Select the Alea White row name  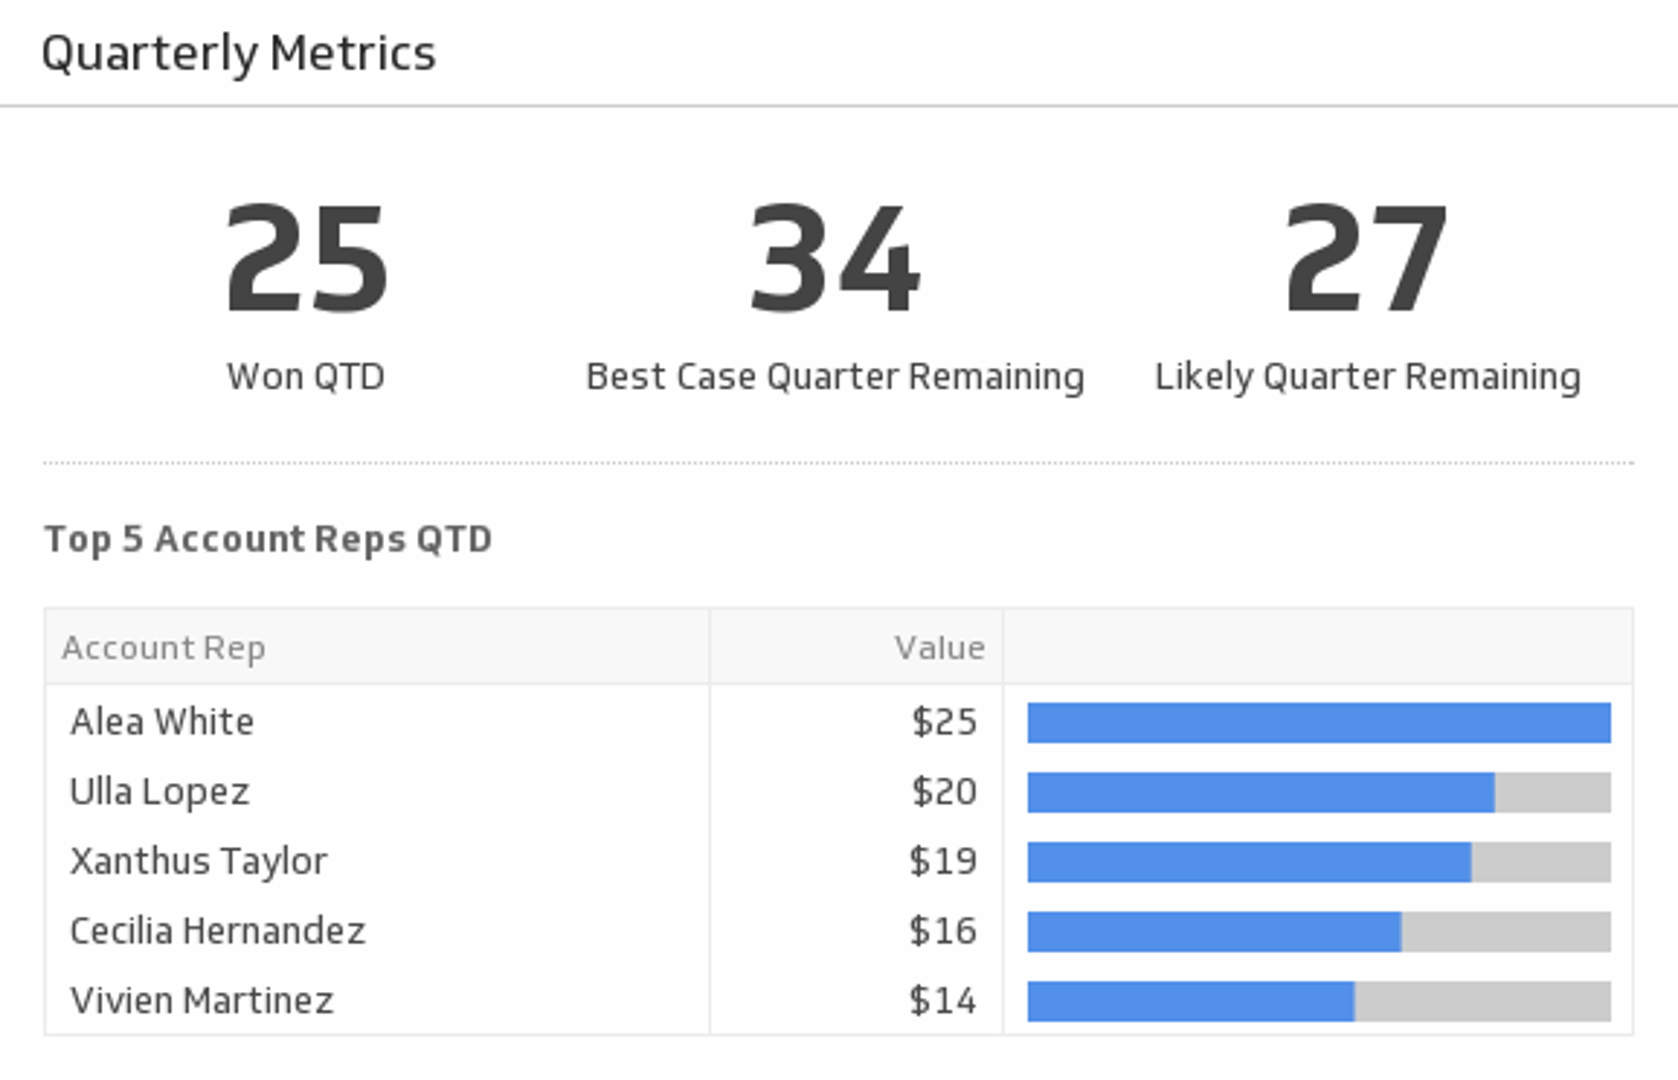[x=162, y=722]
